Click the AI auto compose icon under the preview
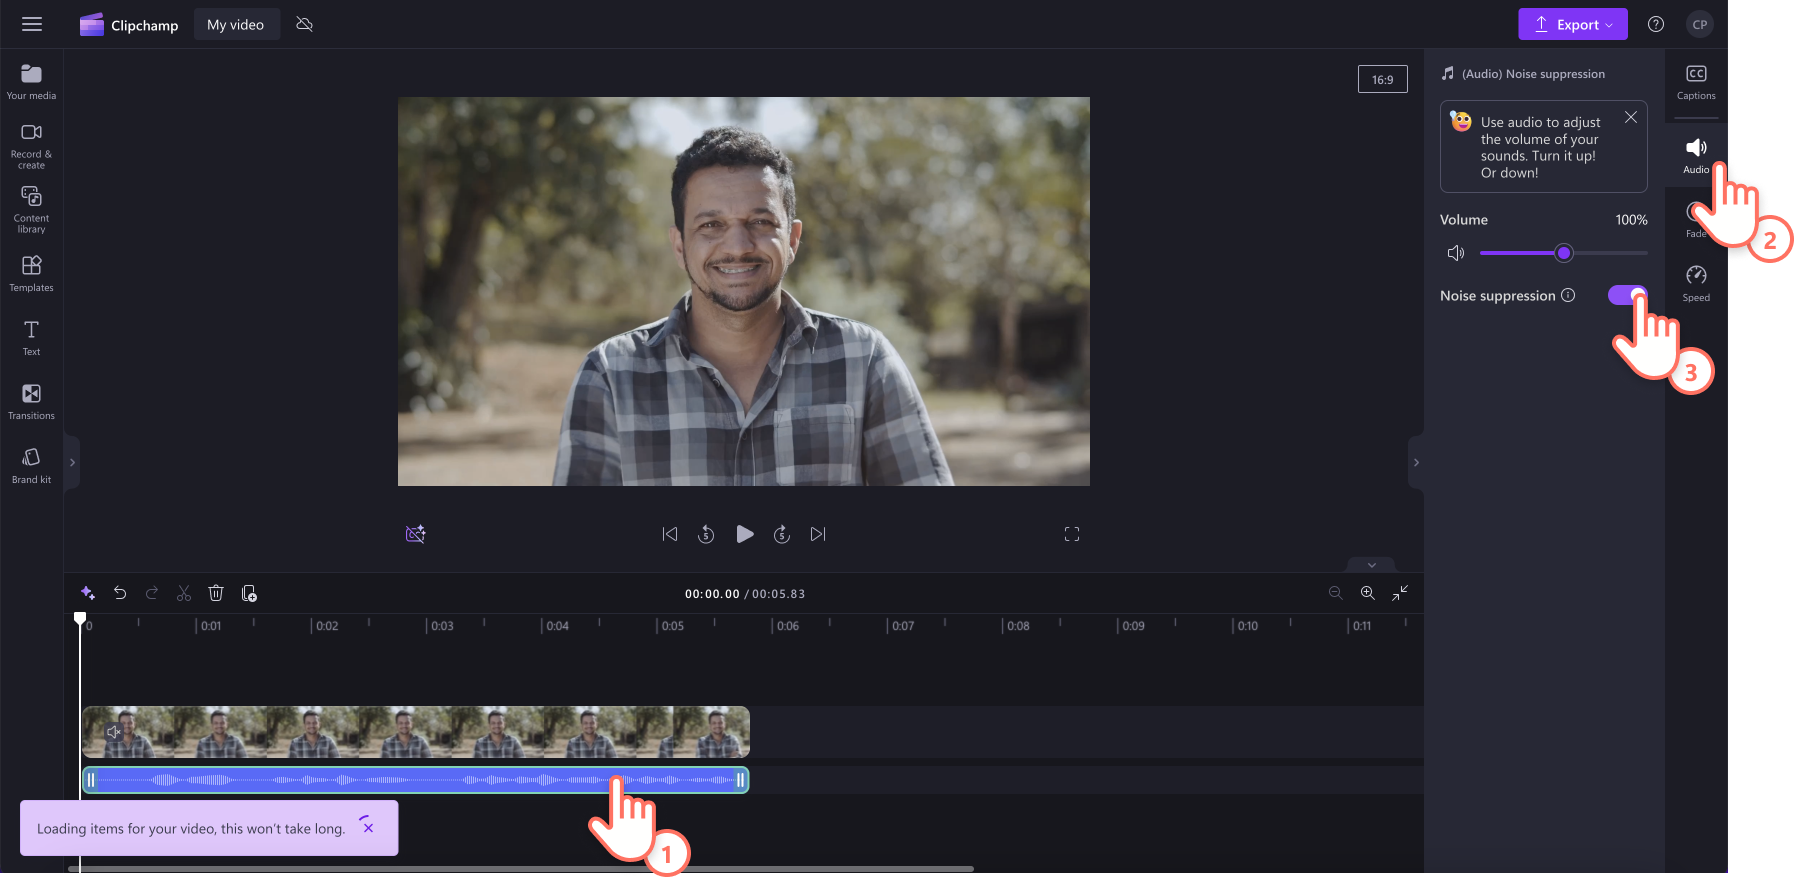1794x878 pixels. click(415, 534)
